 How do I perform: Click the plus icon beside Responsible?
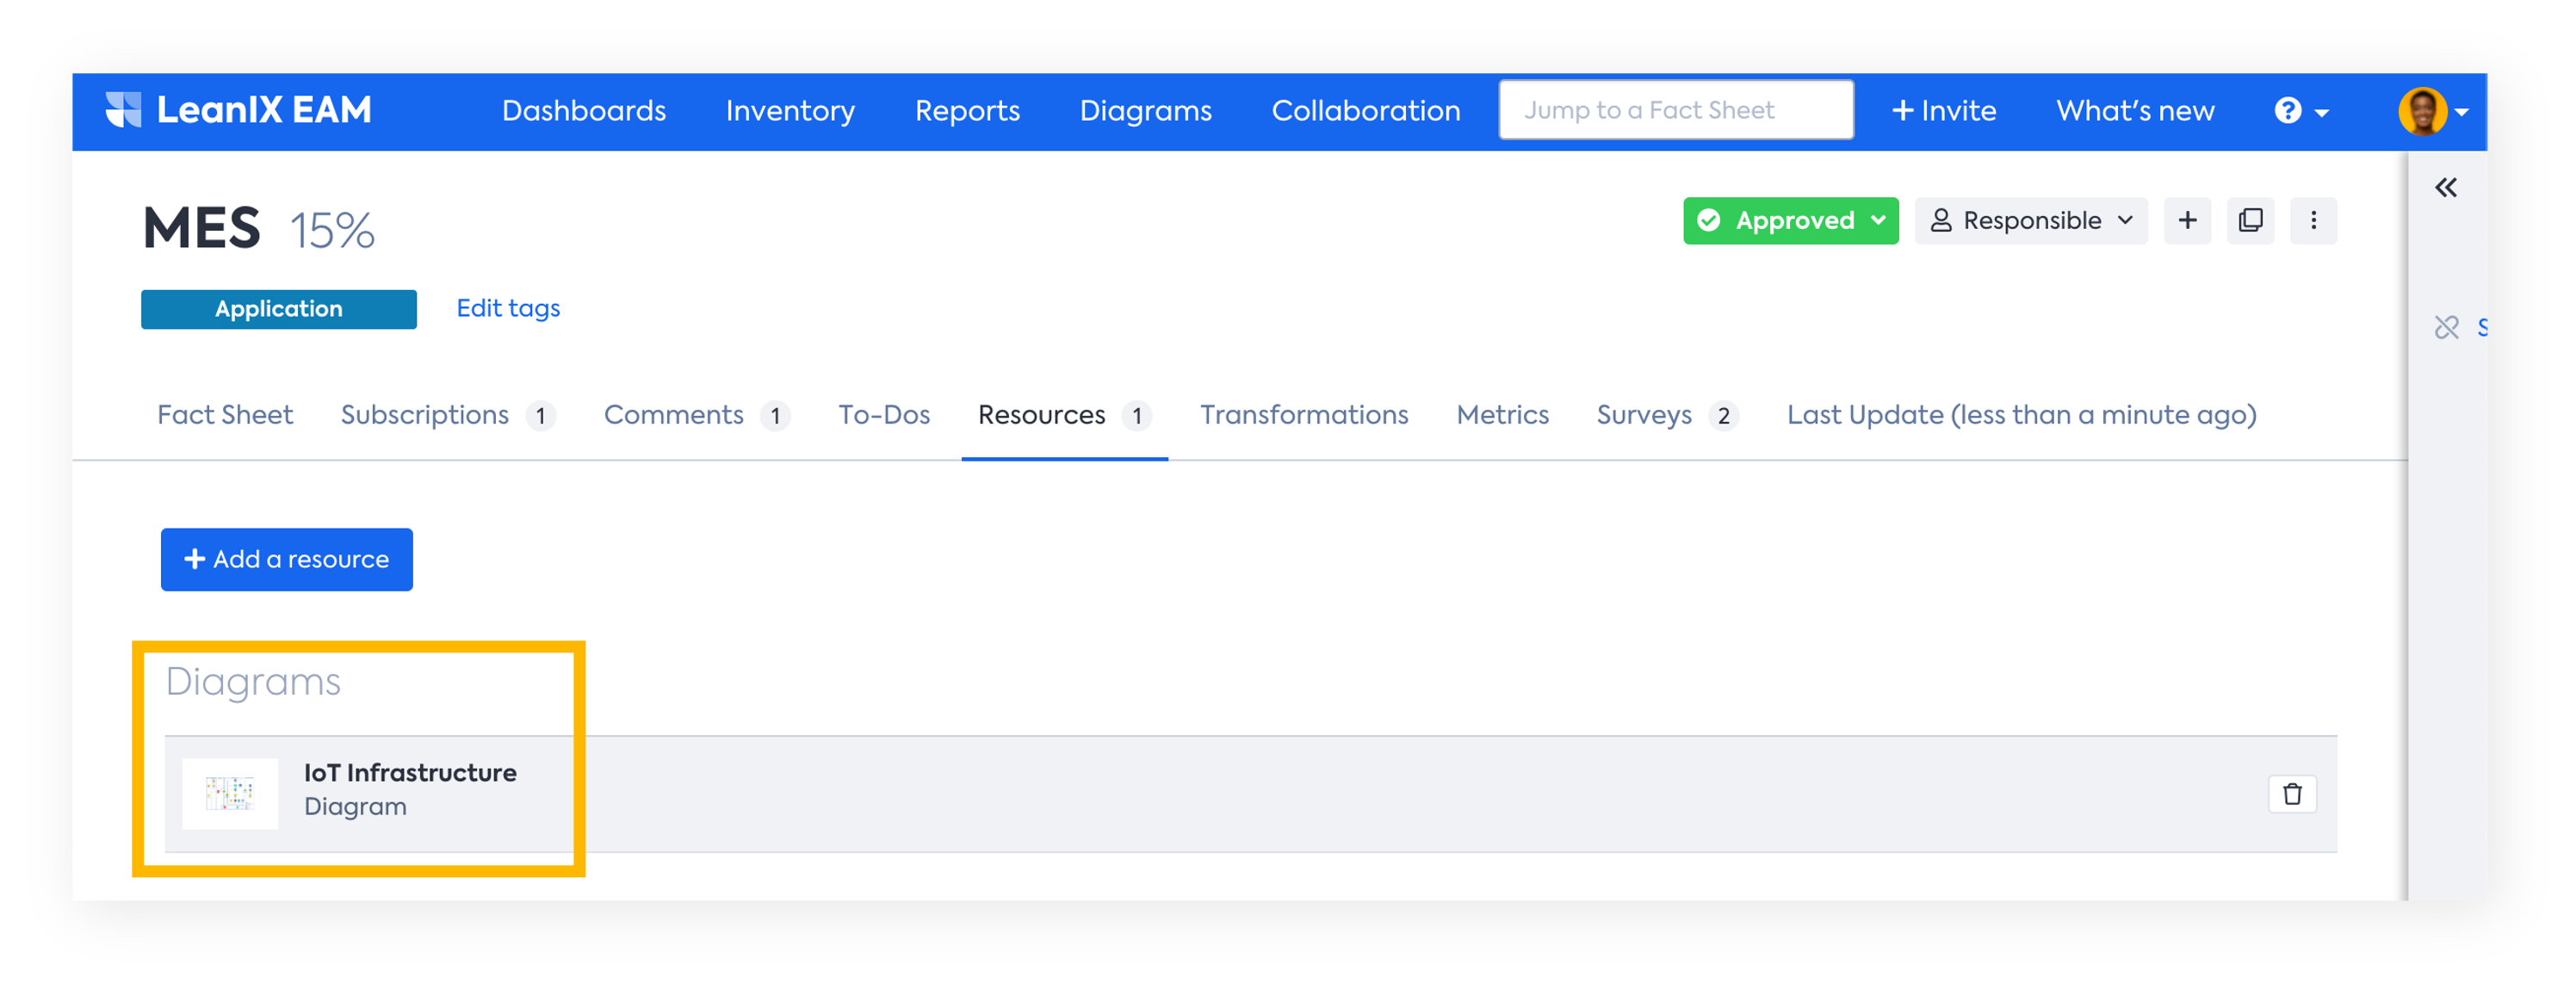(2187, 220)
